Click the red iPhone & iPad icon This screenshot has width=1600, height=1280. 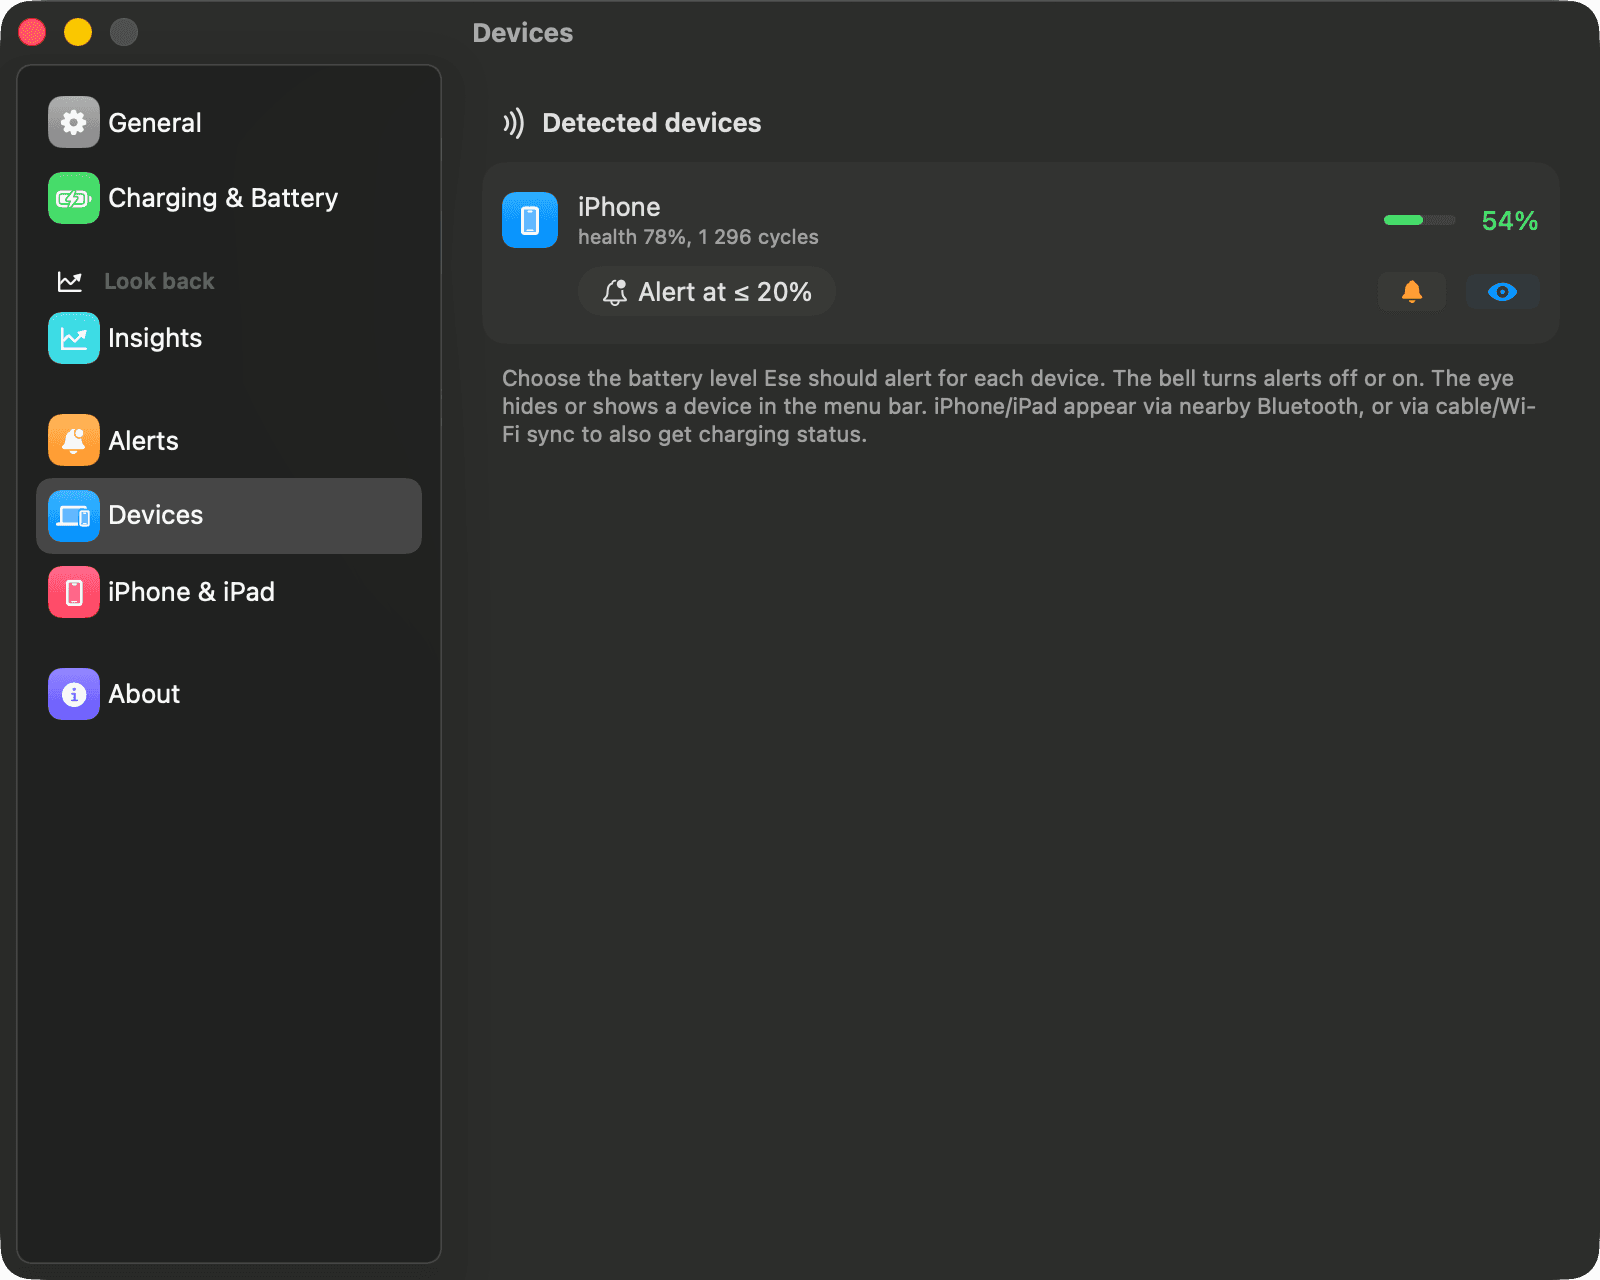74,592
